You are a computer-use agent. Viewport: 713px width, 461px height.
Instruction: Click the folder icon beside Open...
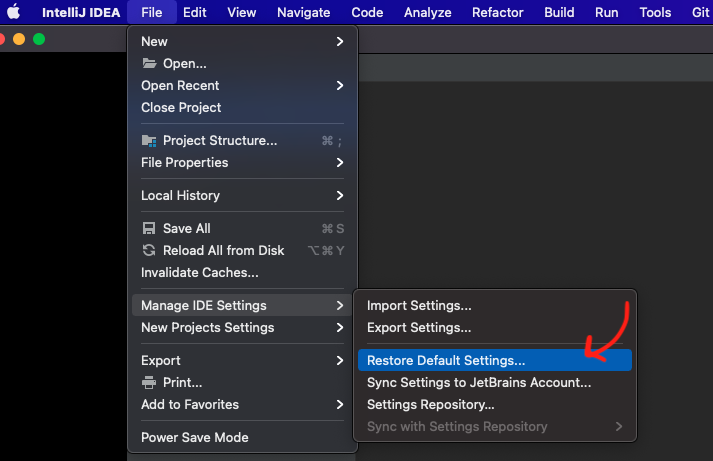(149, 63)
